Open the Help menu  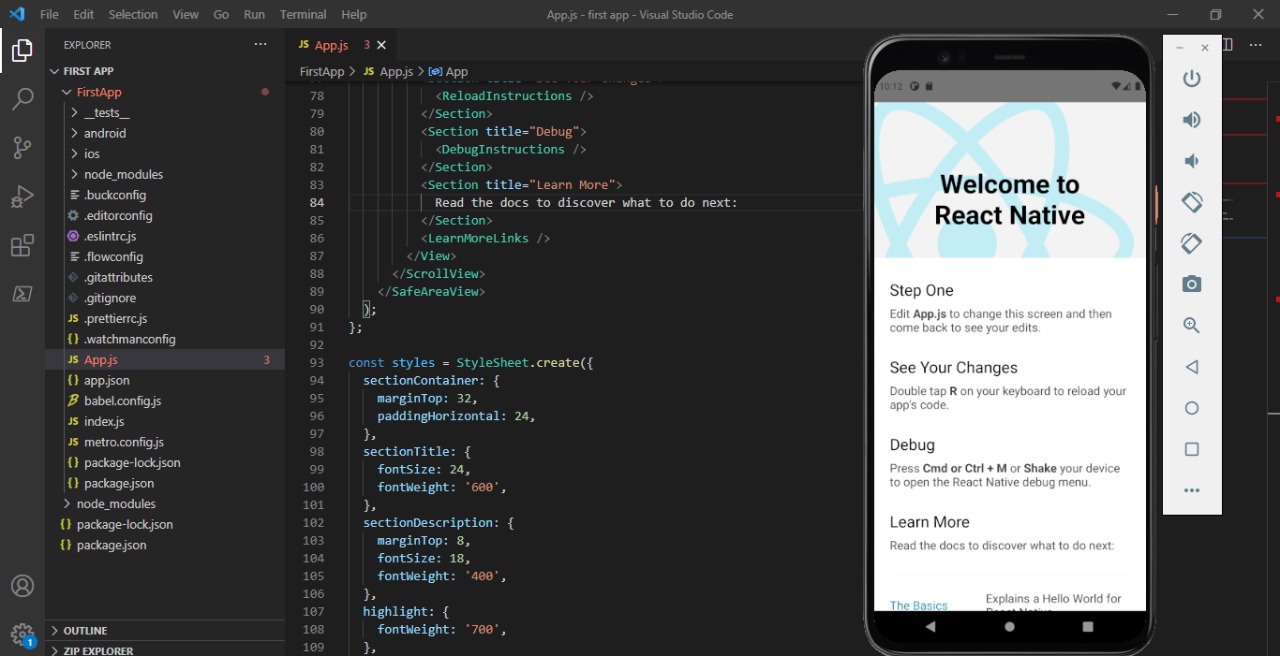coord(354,14)
